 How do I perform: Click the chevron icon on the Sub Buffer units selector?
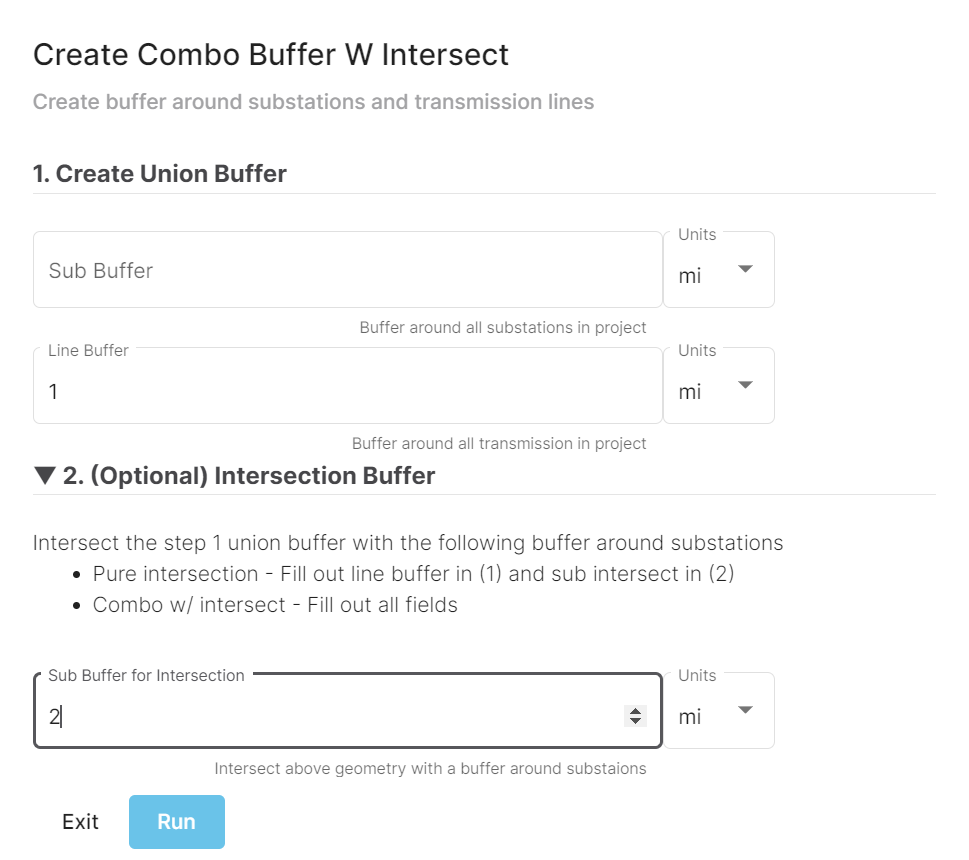pos(745,269)
